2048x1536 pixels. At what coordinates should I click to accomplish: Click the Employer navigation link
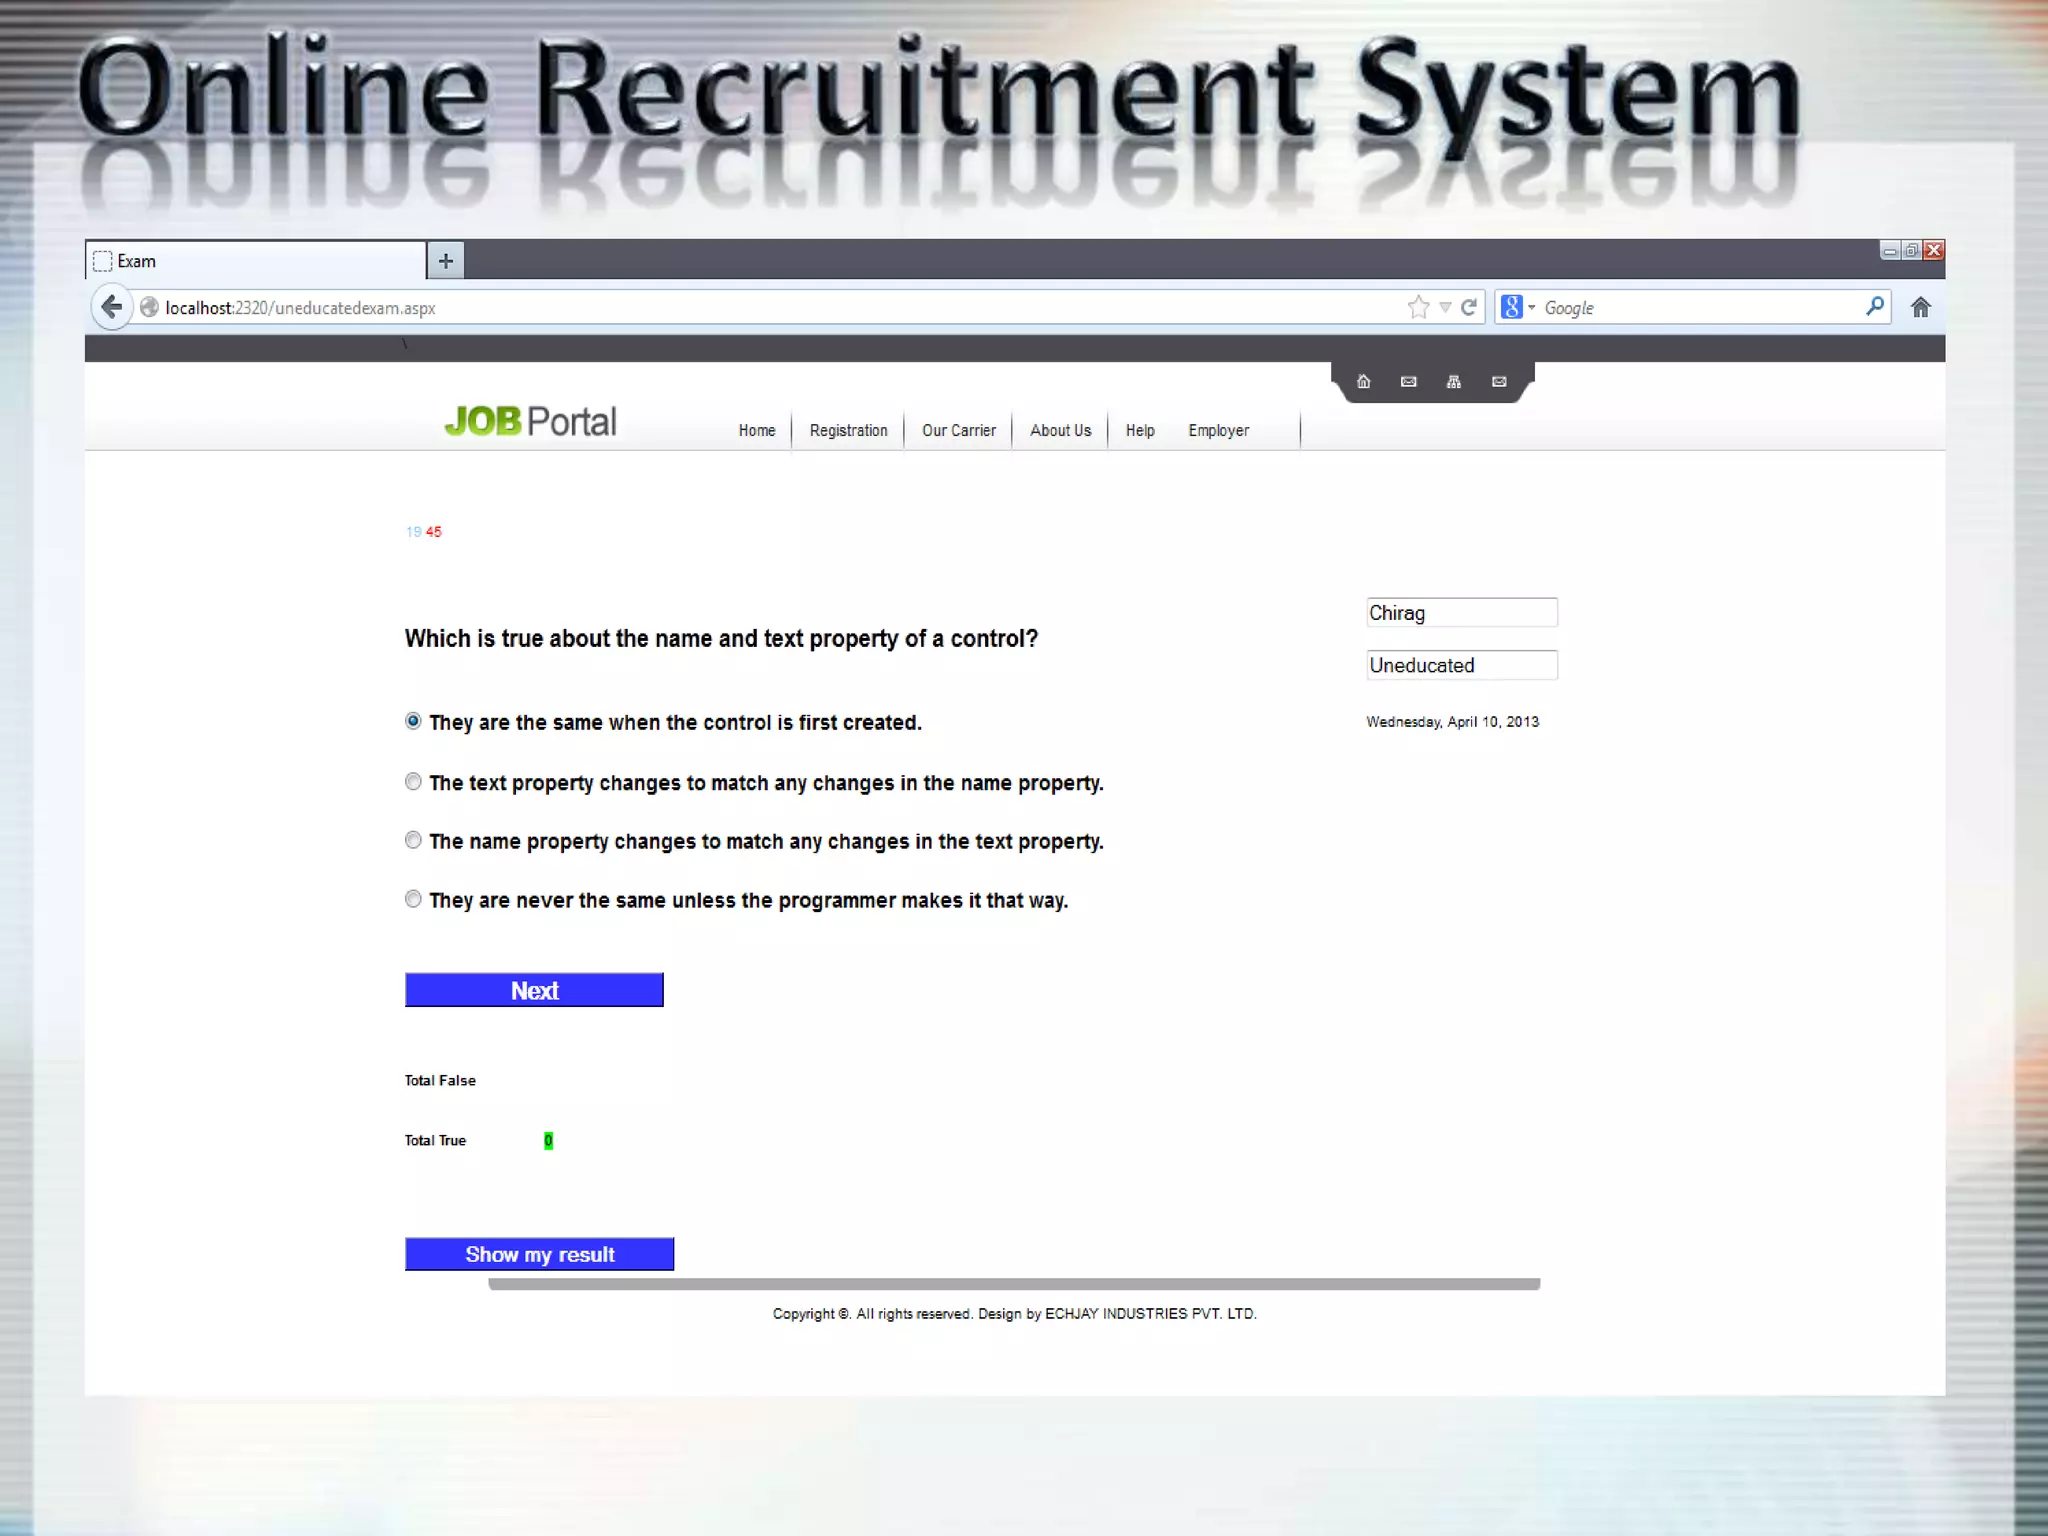pyautogui.click(x=1218, y=430)
